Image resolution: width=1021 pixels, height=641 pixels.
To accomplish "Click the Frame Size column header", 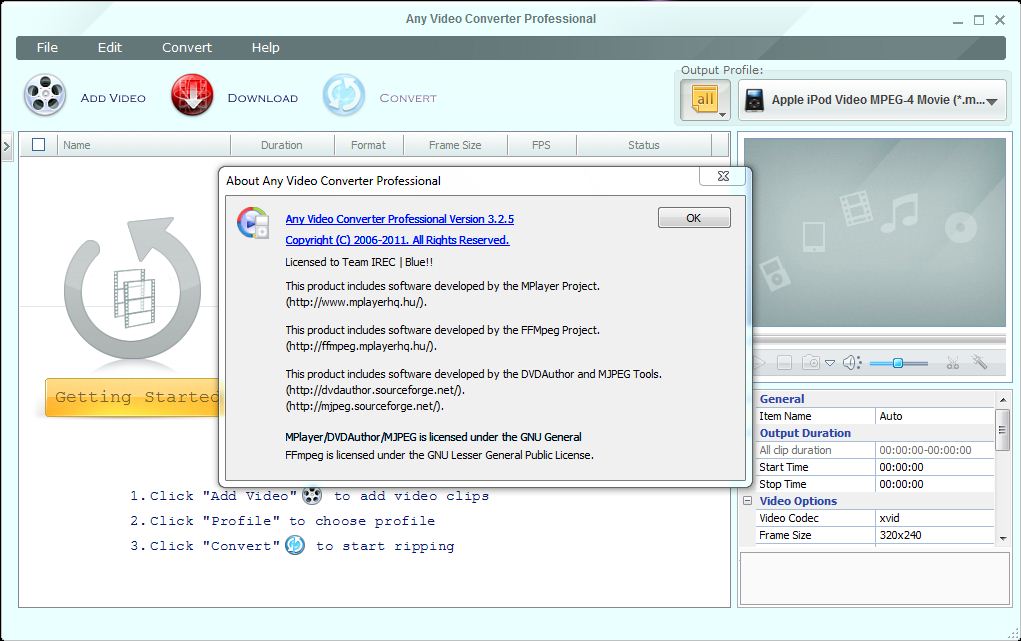I will point(455,145).
